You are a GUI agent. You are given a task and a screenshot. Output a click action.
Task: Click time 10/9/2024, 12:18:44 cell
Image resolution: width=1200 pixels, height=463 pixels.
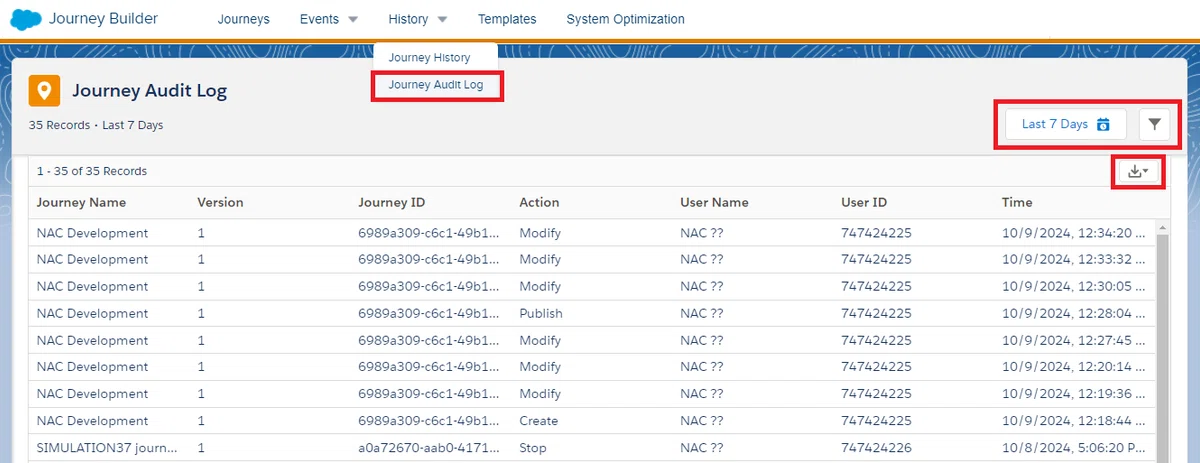[x=1073, y=421]
